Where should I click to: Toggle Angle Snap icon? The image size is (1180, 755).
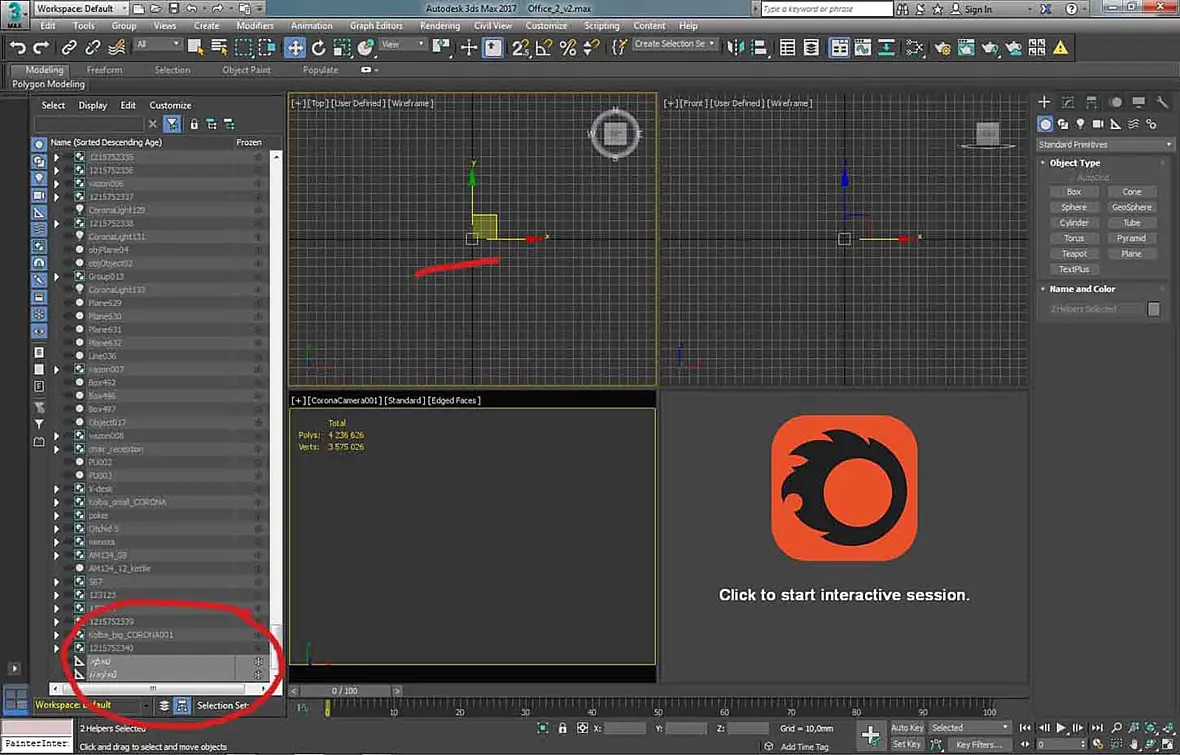coord(543,47)
